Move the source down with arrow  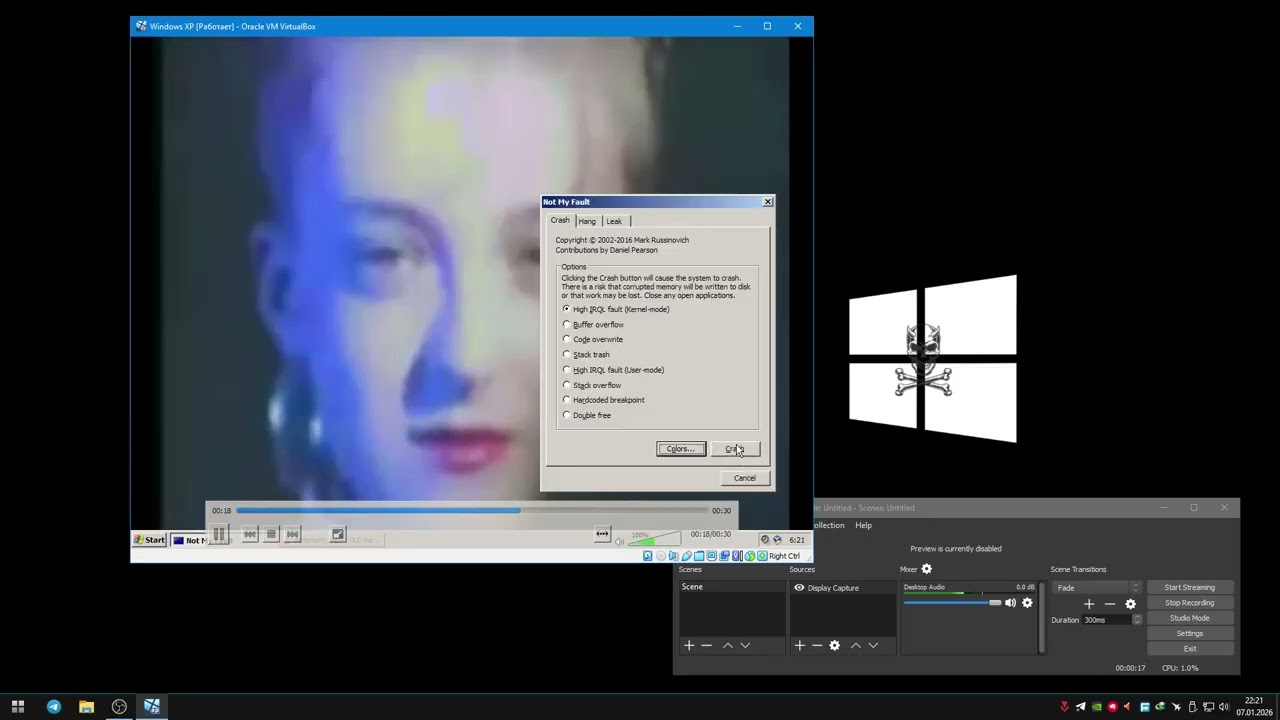pyautogui.click(x=873, y=646)
